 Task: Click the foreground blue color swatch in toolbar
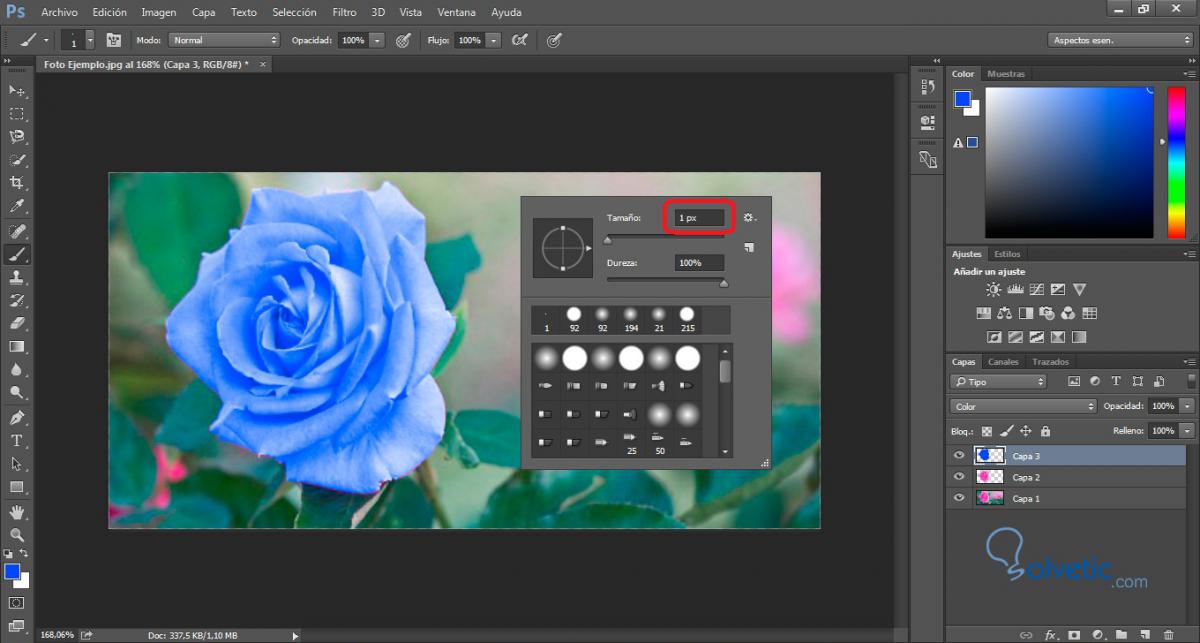click(x=12, y=571)
